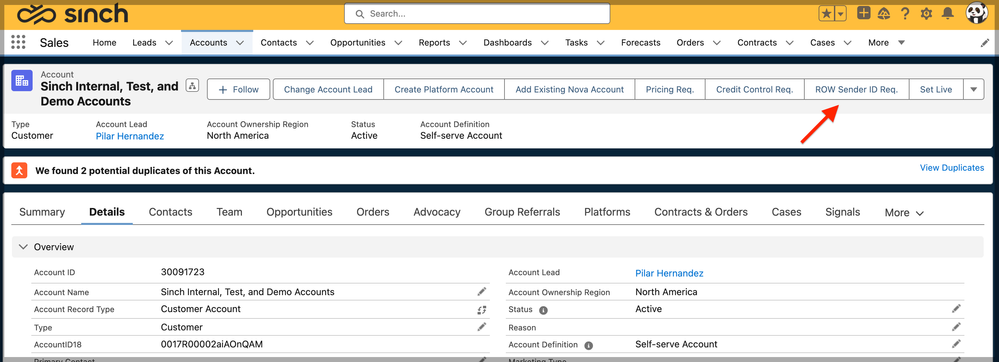Open the record's Opportunities tab
The image size is (999, 362).
(299, 212)
